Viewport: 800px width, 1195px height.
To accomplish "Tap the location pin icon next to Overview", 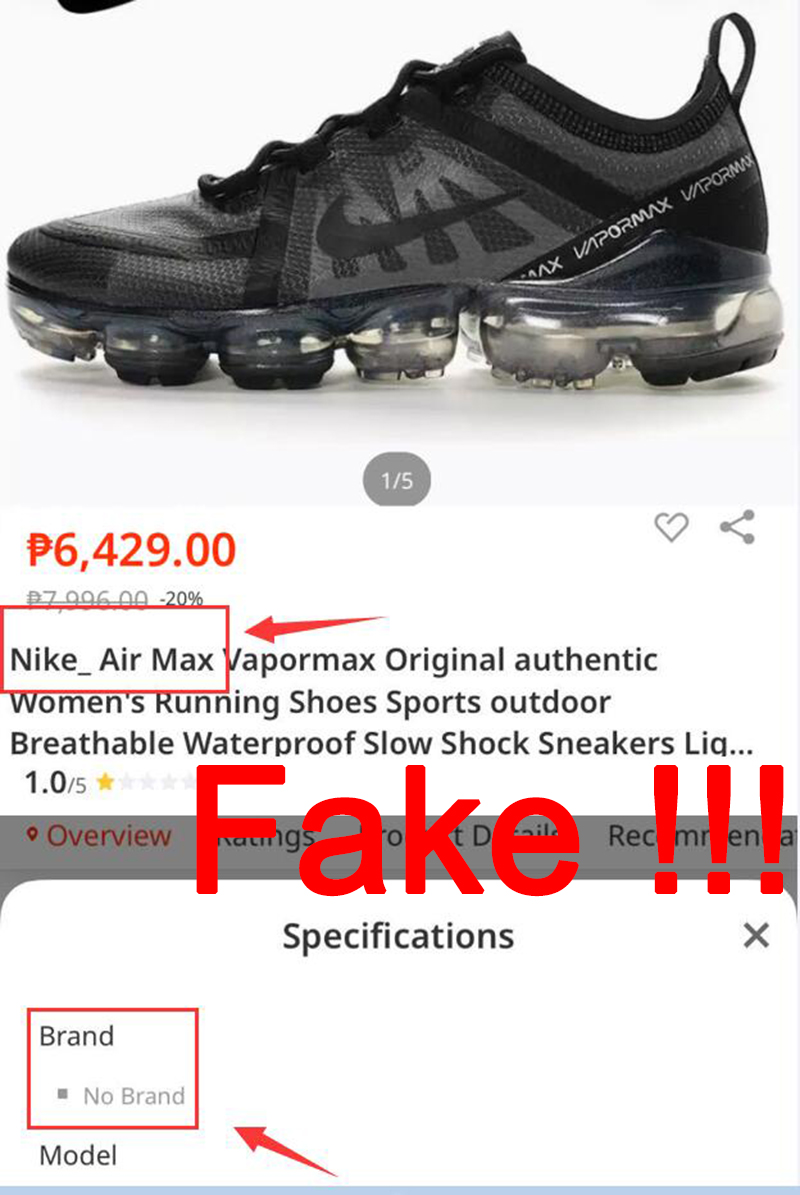I will click(32, 835).
